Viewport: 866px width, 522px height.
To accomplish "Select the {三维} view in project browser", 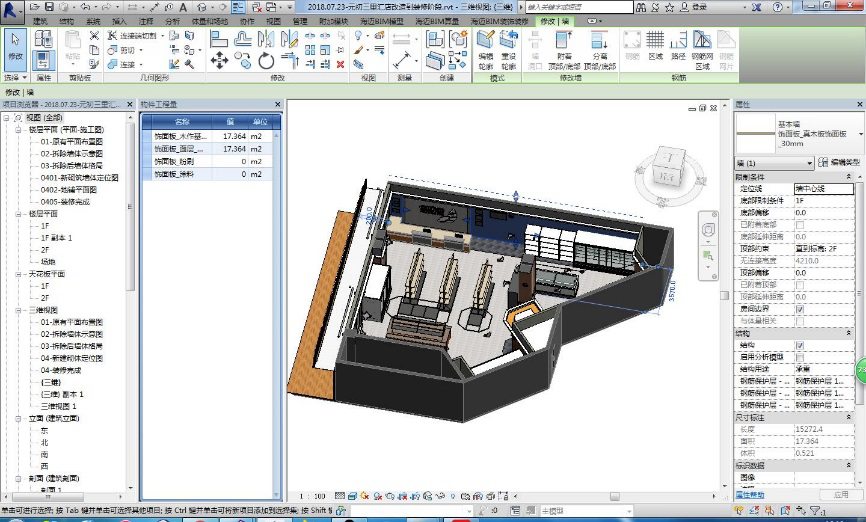I will [x=51, y=382].
